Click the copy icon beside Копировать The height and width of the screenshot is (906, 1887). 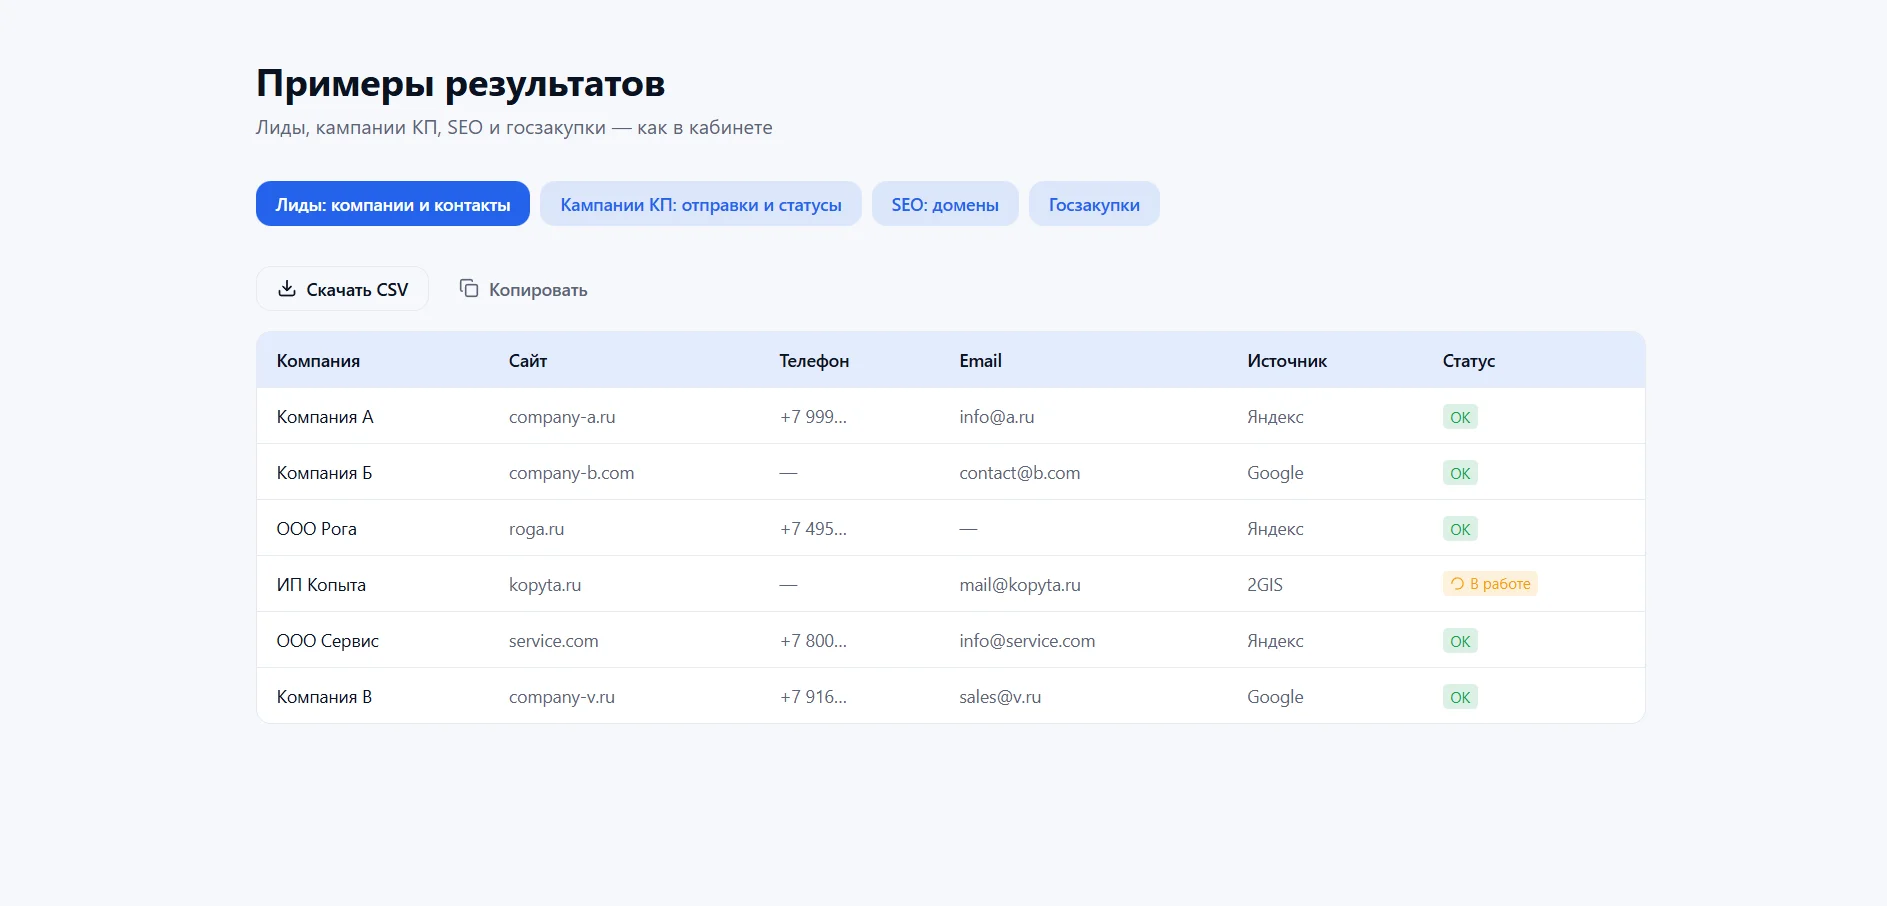(x=469, y=289)
